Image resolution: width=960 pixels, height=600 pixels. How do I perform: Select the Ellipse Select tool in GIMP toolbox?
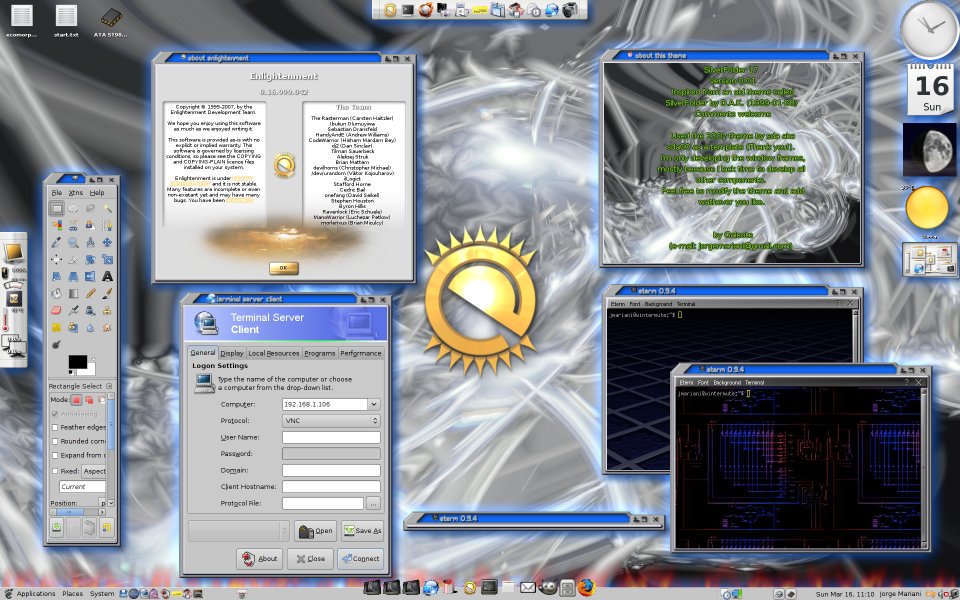pyautogui.click(x=73, y=208)
